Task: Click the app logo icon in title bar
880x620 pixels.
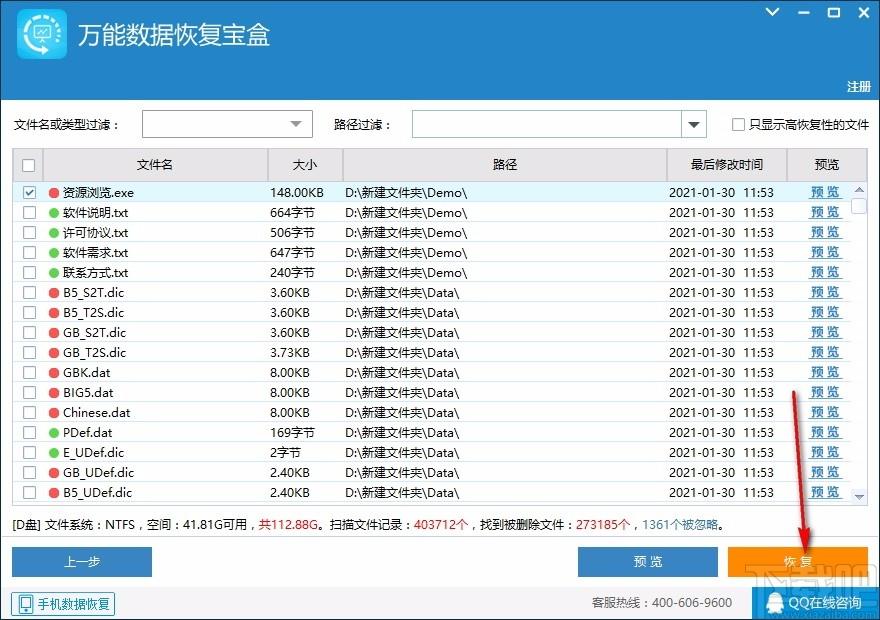Action: point(42,34)
